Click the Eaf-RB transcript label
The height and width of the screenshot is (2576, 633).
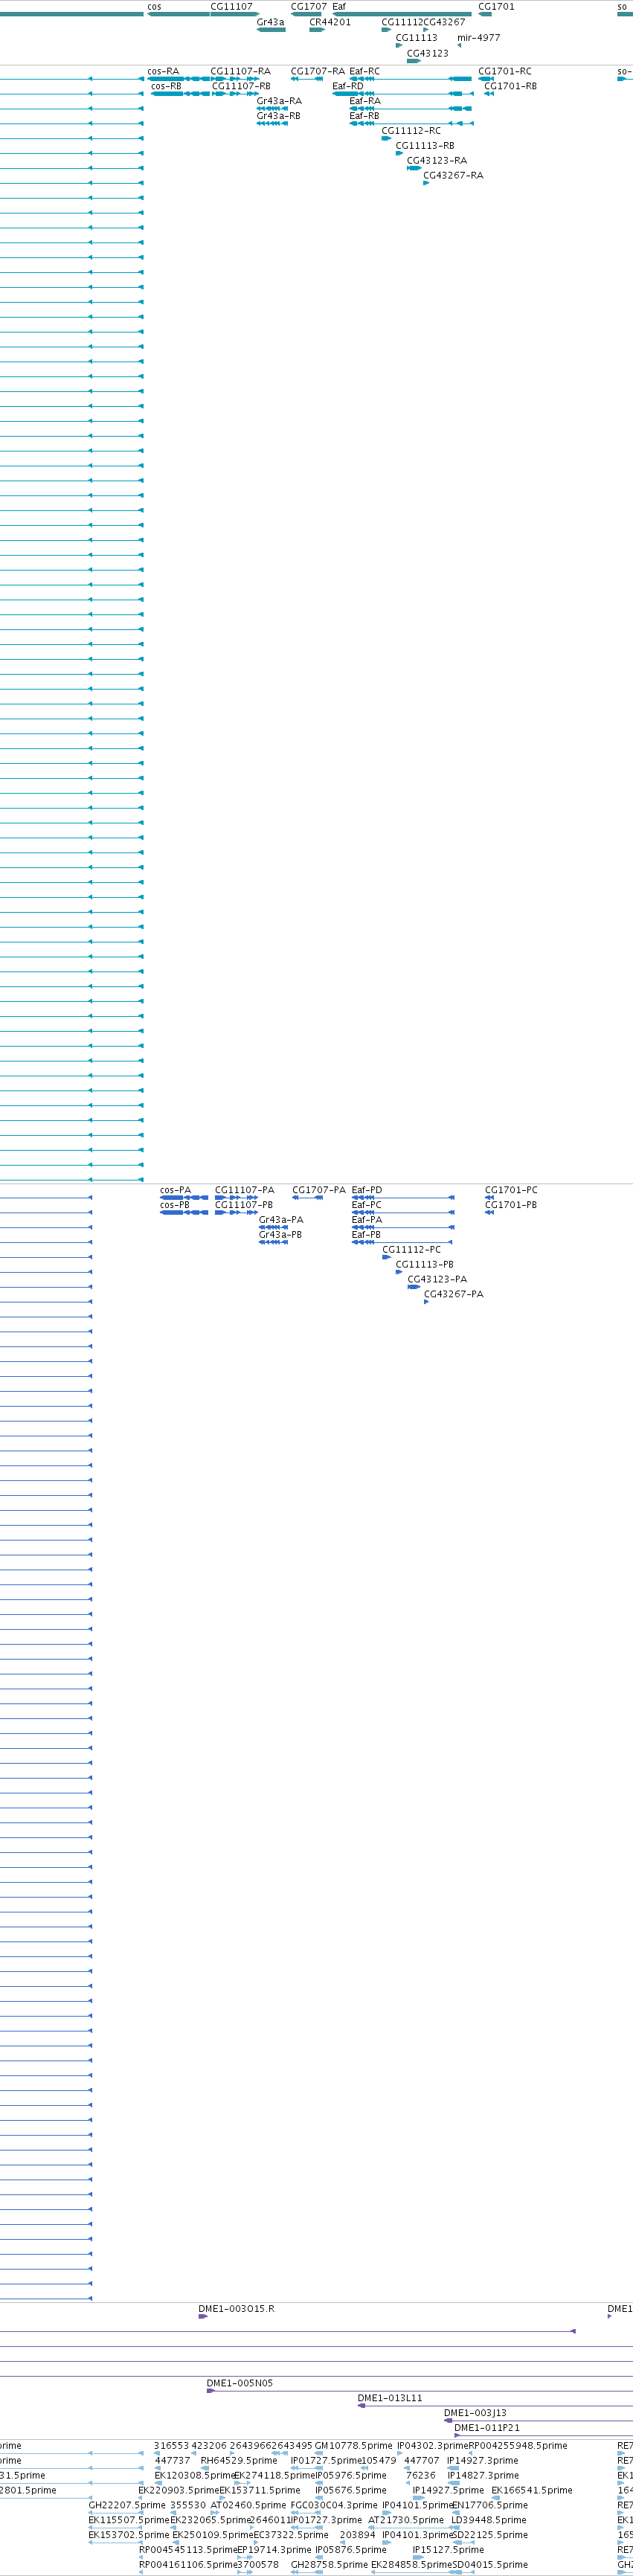click(x=364, y=116)
